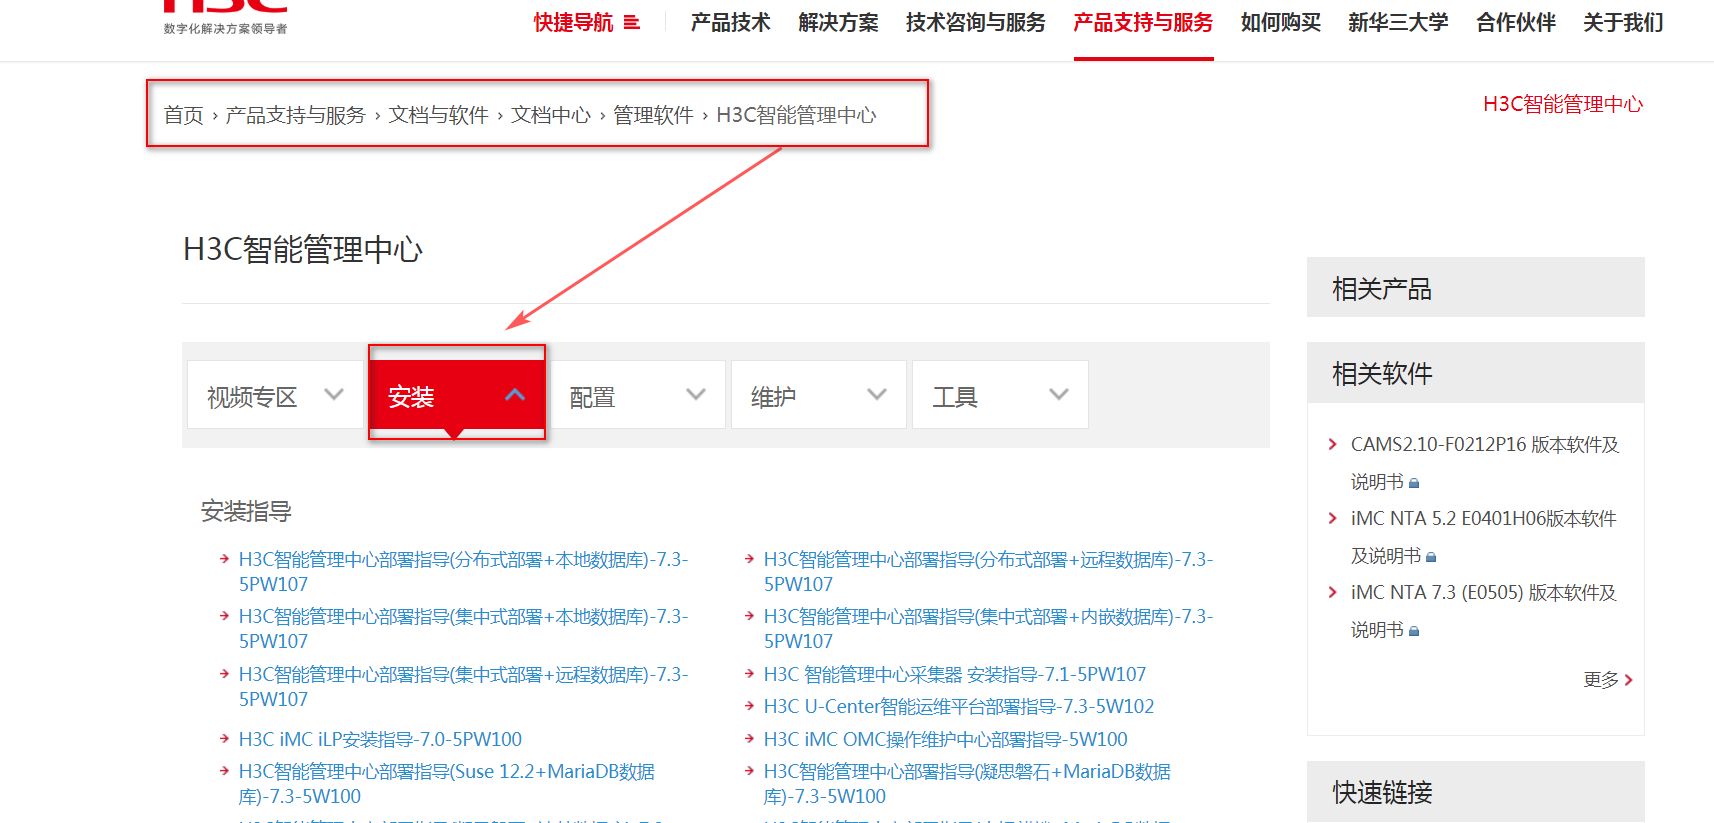Image resolution: width=1714 pixels, height=823 pixels.
Task: Go to 新华三大学 in the navigation
Action: (1398, 22)
